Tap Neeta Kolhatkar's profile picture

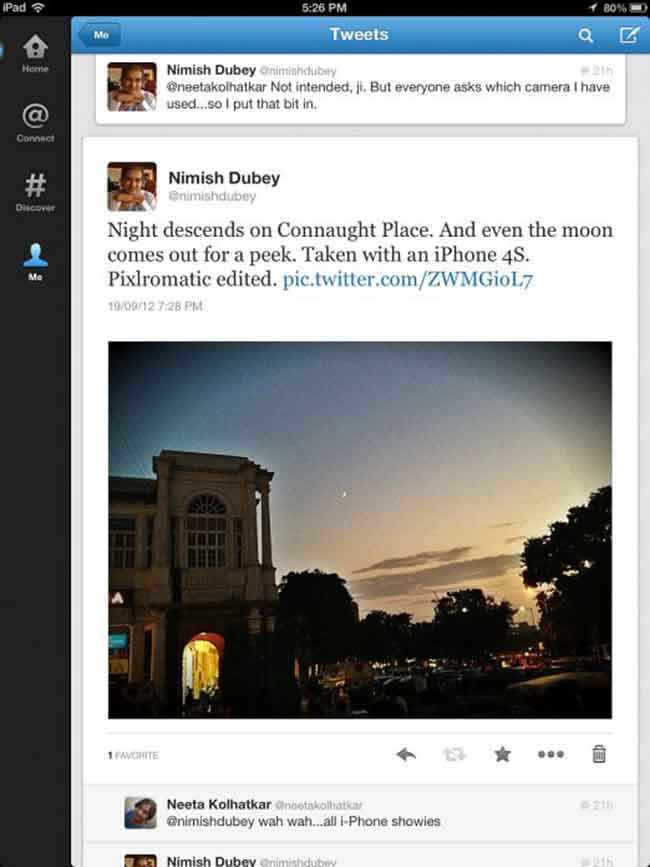pyautogui.click(x=140, y=813)
